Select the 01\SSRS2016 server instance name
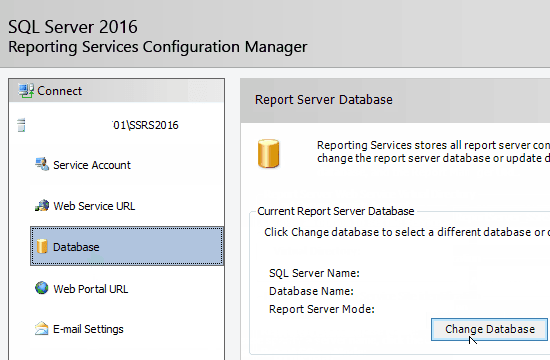Viewport: 550px width, 360px height. click(145, 125)
